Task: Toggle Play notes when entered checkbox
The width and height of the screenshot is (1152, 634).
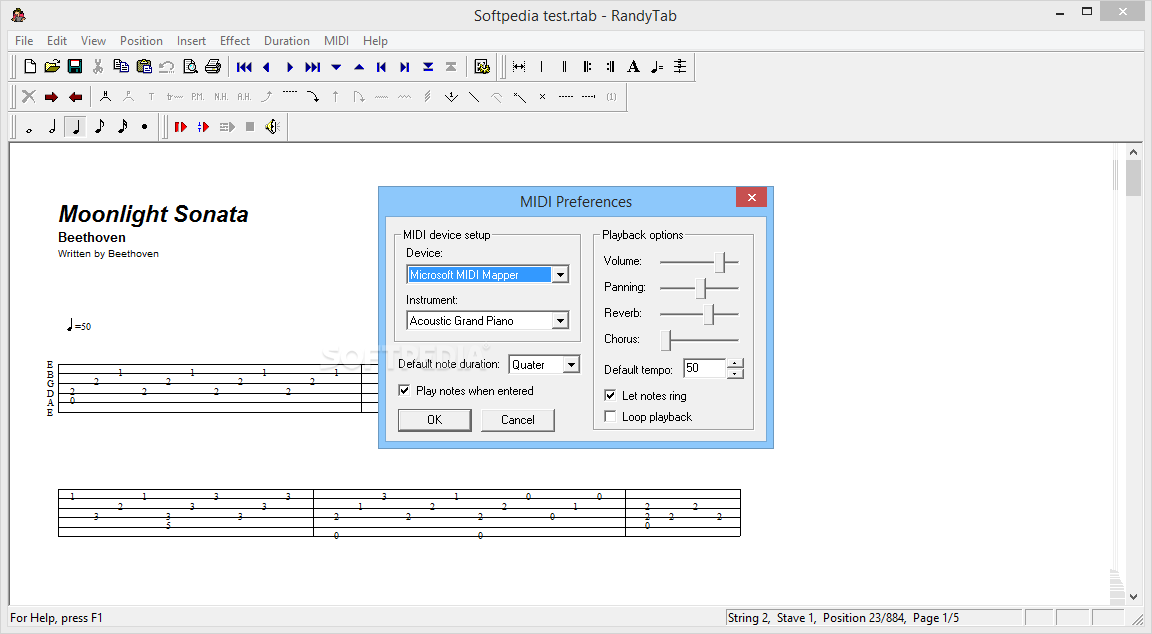Action: click(x=404, y=390)
